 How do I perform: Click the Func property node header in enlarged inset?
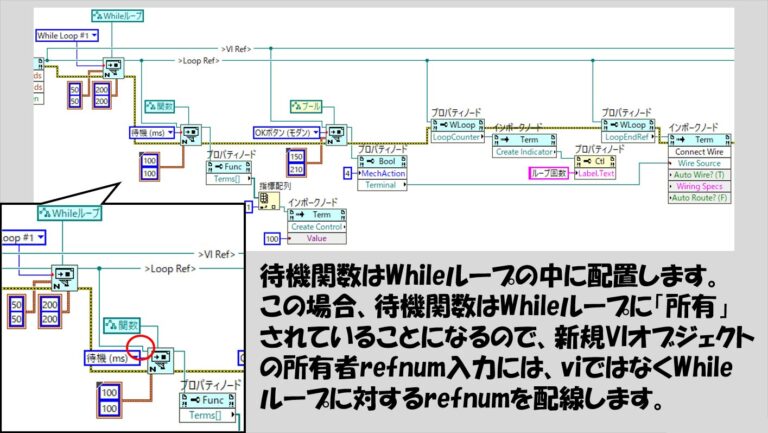point(207,400)
